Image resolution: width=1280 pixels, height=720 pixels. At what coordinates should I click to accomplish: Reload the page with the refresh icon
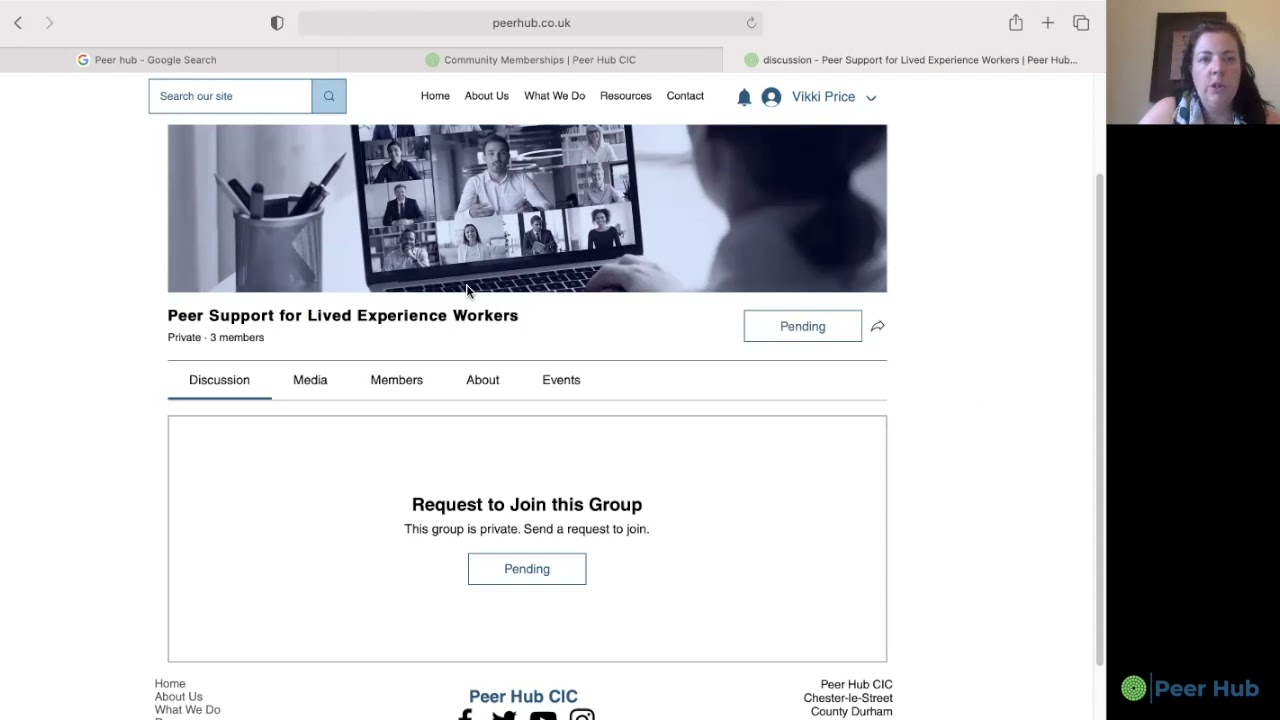pyautogui.click(x=751, y=23)
